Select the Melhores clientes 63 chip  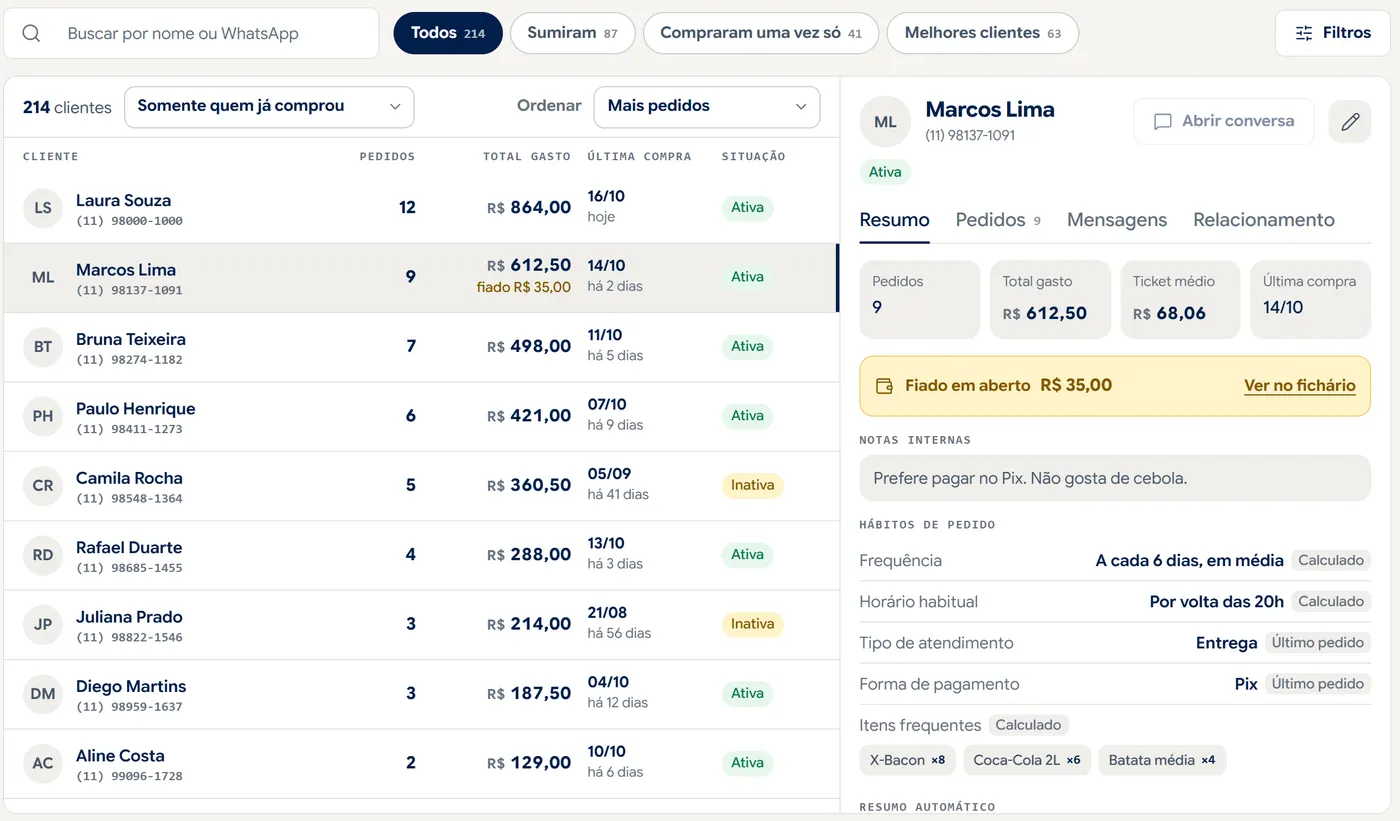tap(983, 33)
